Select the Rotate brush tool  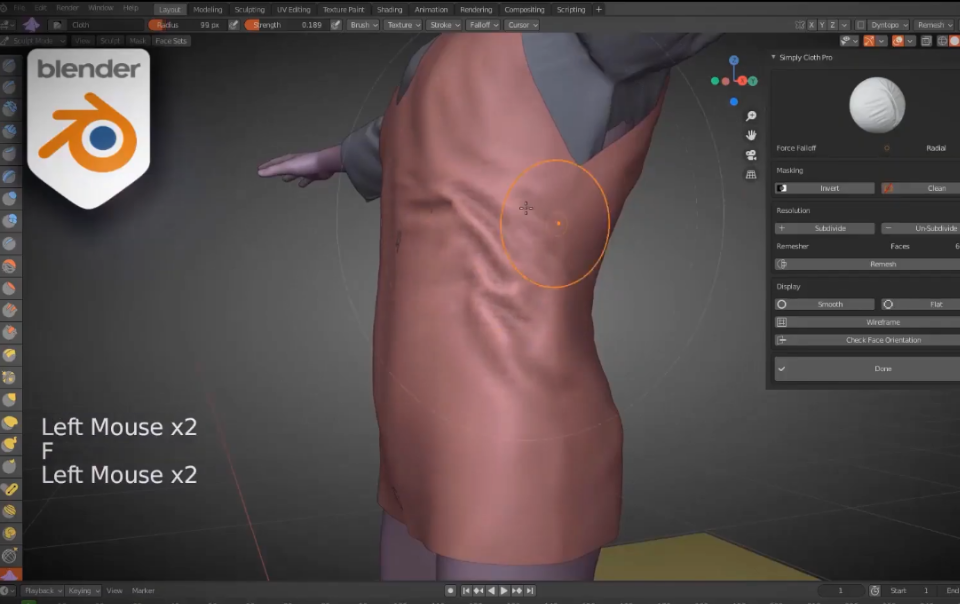pyautogui.click(x=10, y=534)
